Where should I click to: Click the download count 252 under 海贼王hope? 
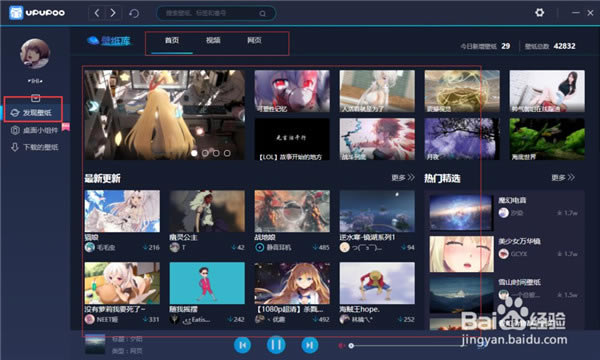point(406,319)
